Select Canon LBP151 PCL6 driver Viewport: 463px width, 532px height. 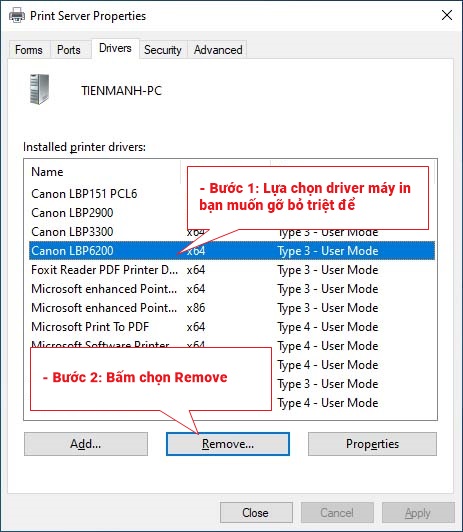[84, 194]
